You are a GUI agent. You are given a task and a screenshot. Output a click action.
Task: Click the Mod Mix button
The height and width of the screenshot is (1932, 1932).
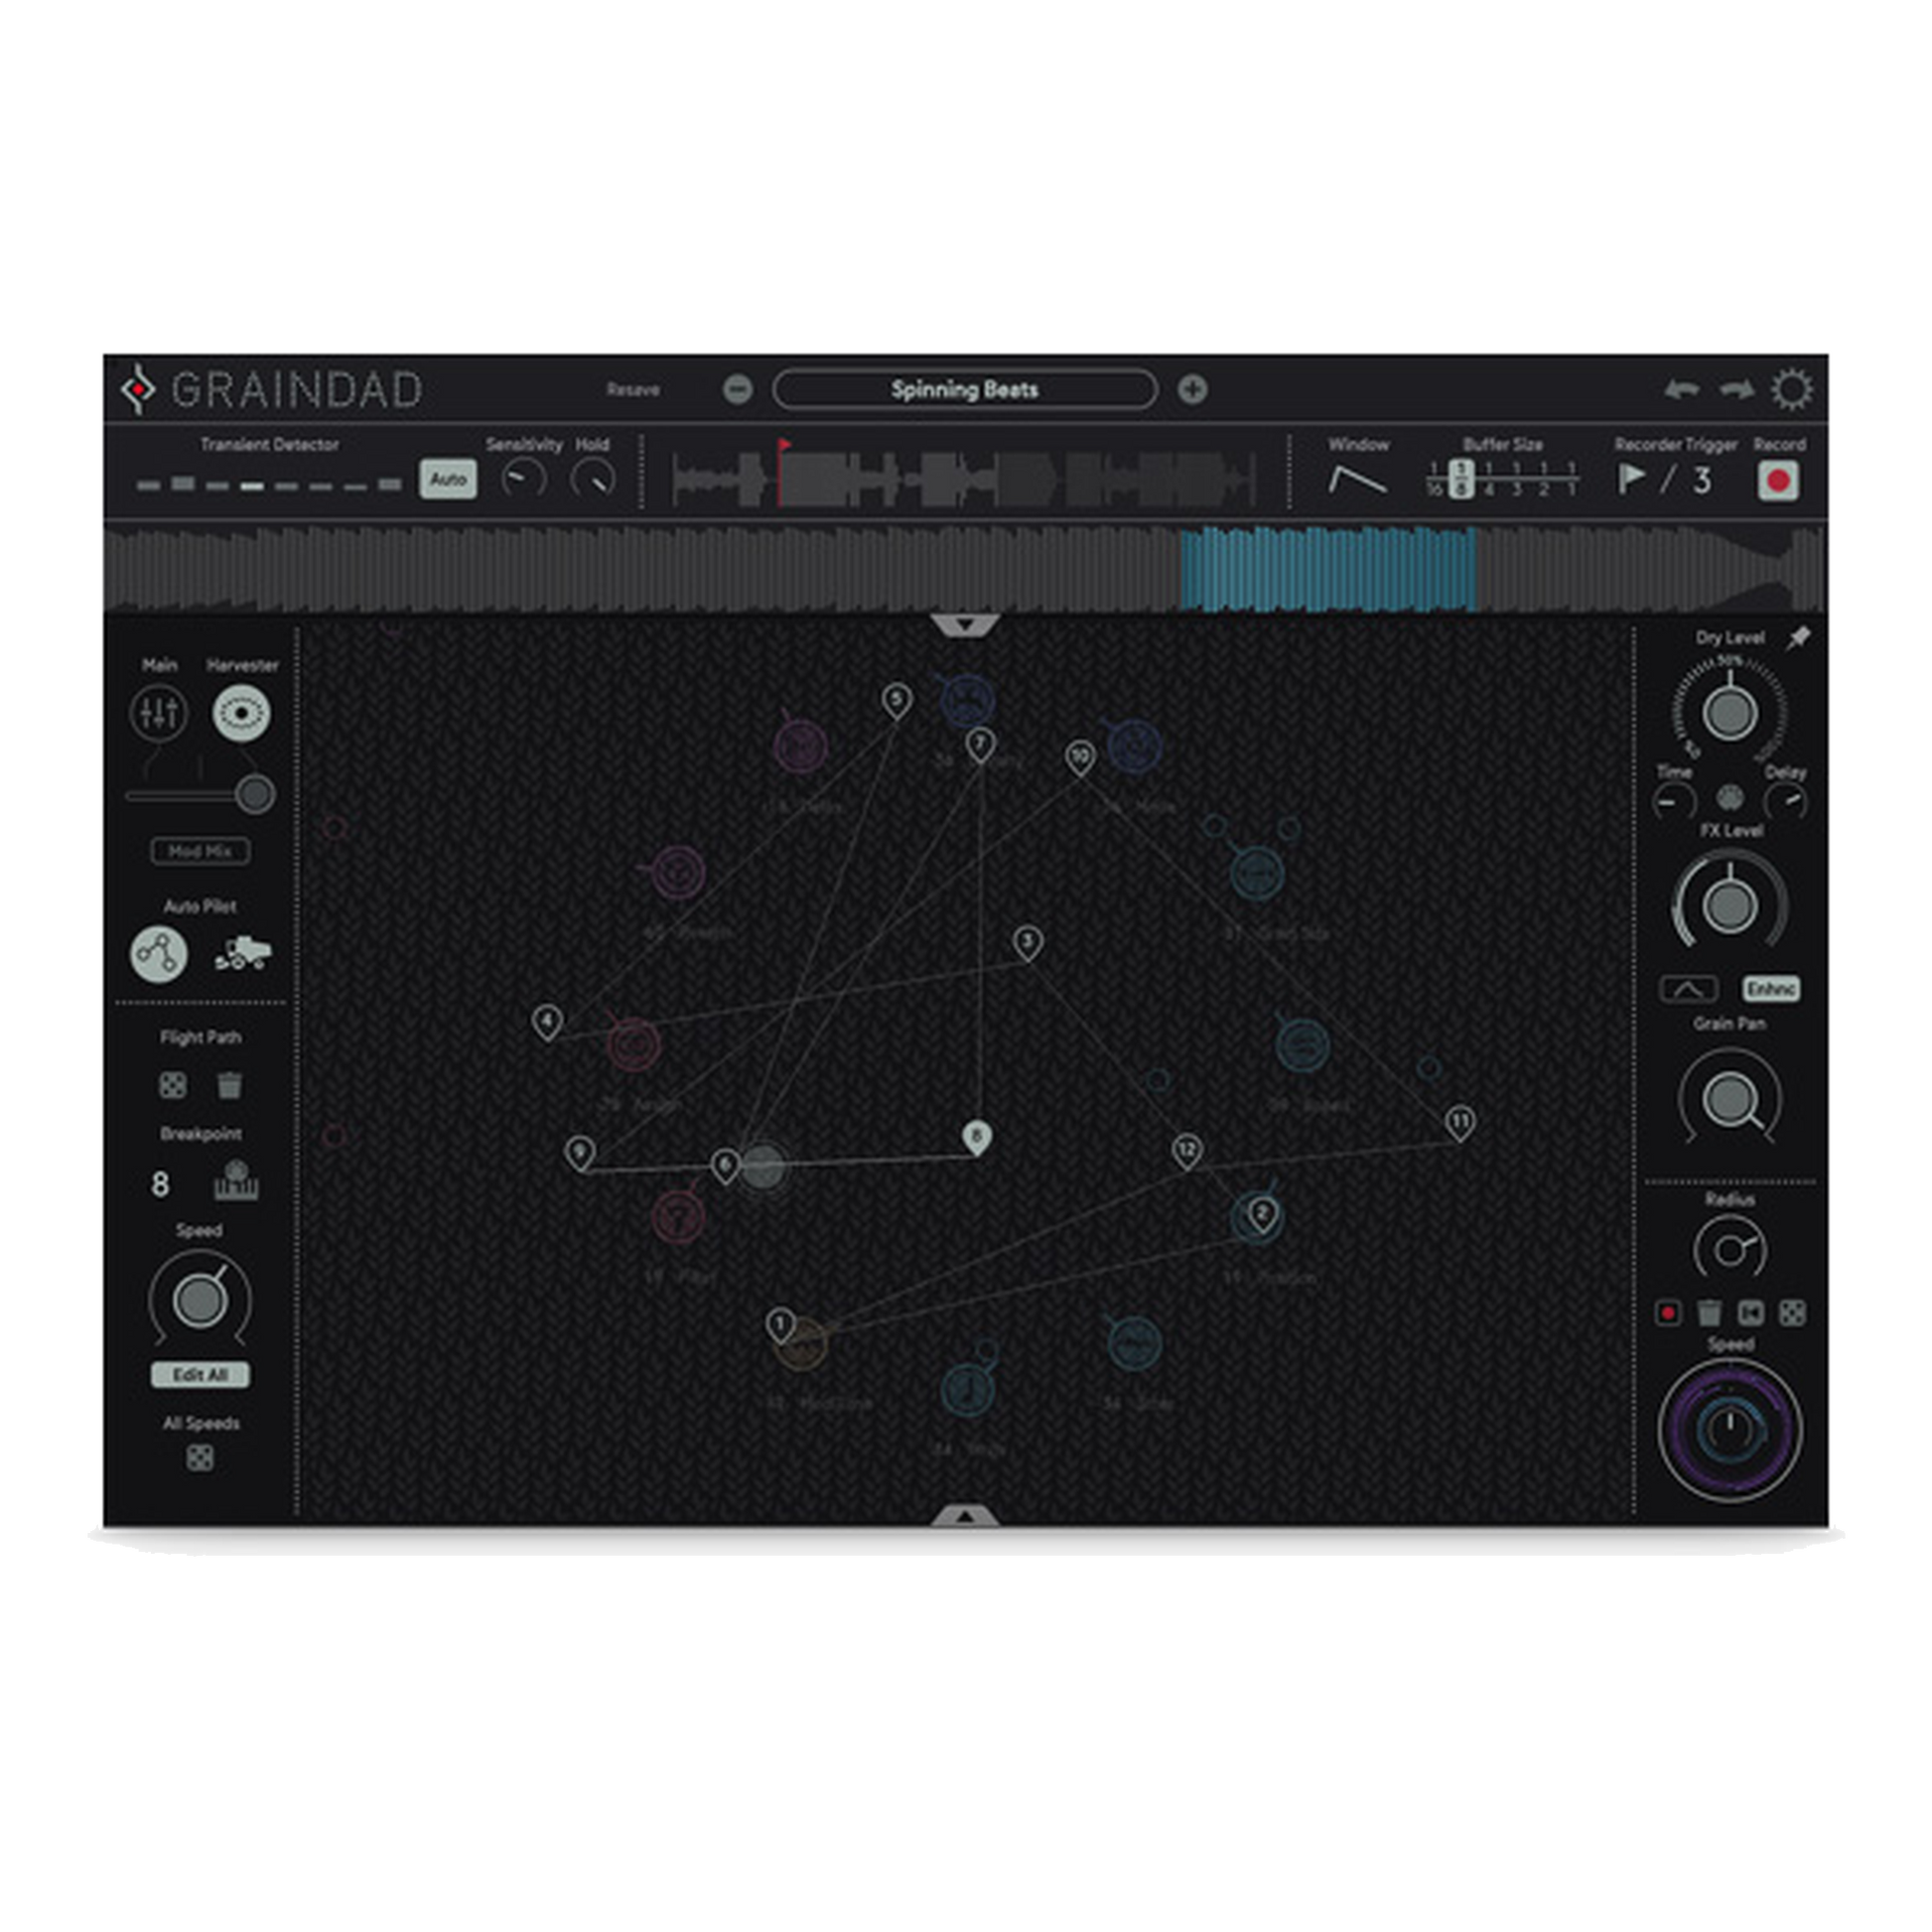point(200,851)
